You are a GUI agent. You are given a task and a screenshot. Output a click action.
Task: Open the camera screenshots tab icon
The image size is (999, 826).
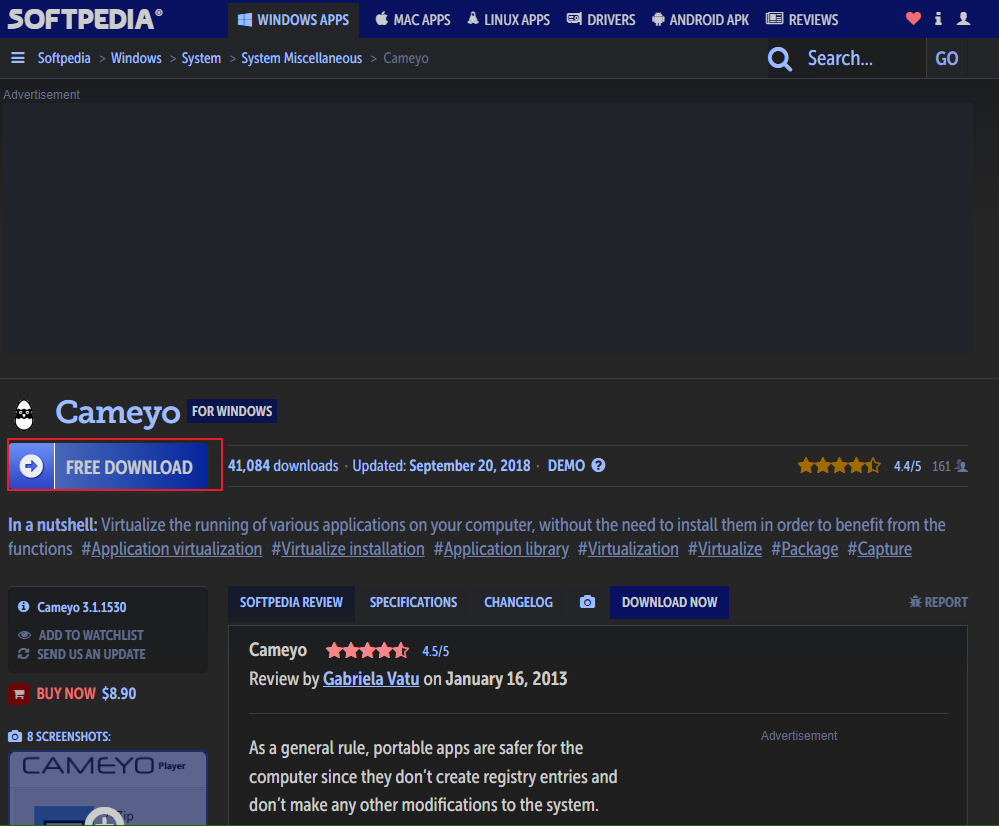pyautogui.click(x=587, y=602)
